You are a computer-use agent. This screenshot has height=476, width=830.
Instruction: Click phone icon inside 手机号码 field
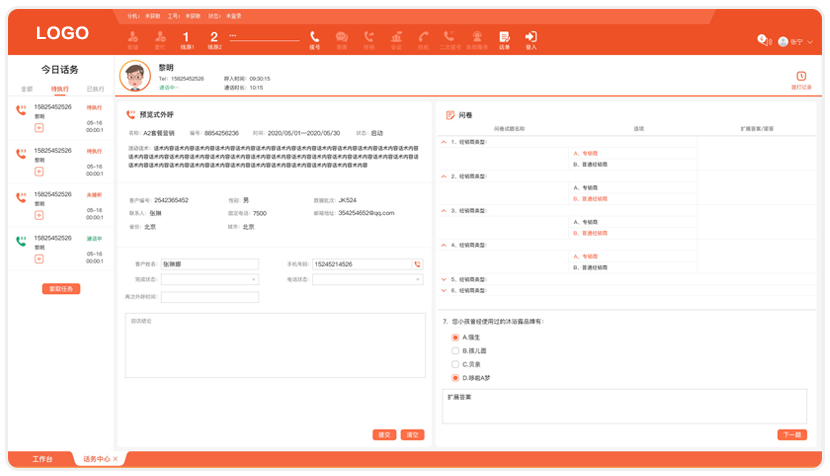[418, 264]
